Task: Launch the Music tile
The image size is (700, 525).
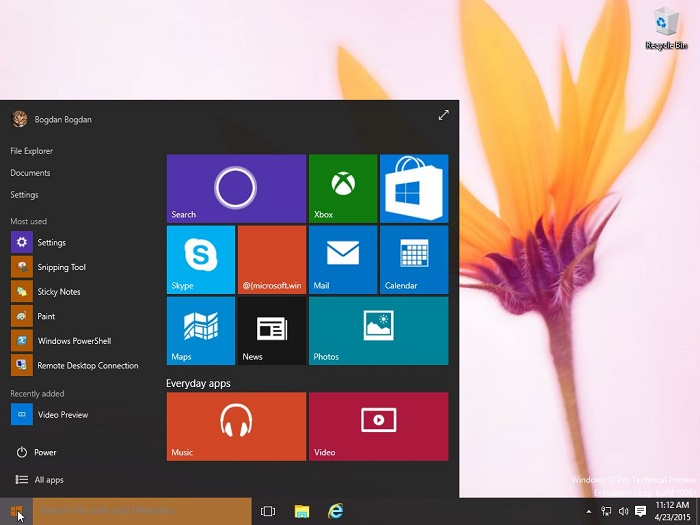Action: (236, 426)
